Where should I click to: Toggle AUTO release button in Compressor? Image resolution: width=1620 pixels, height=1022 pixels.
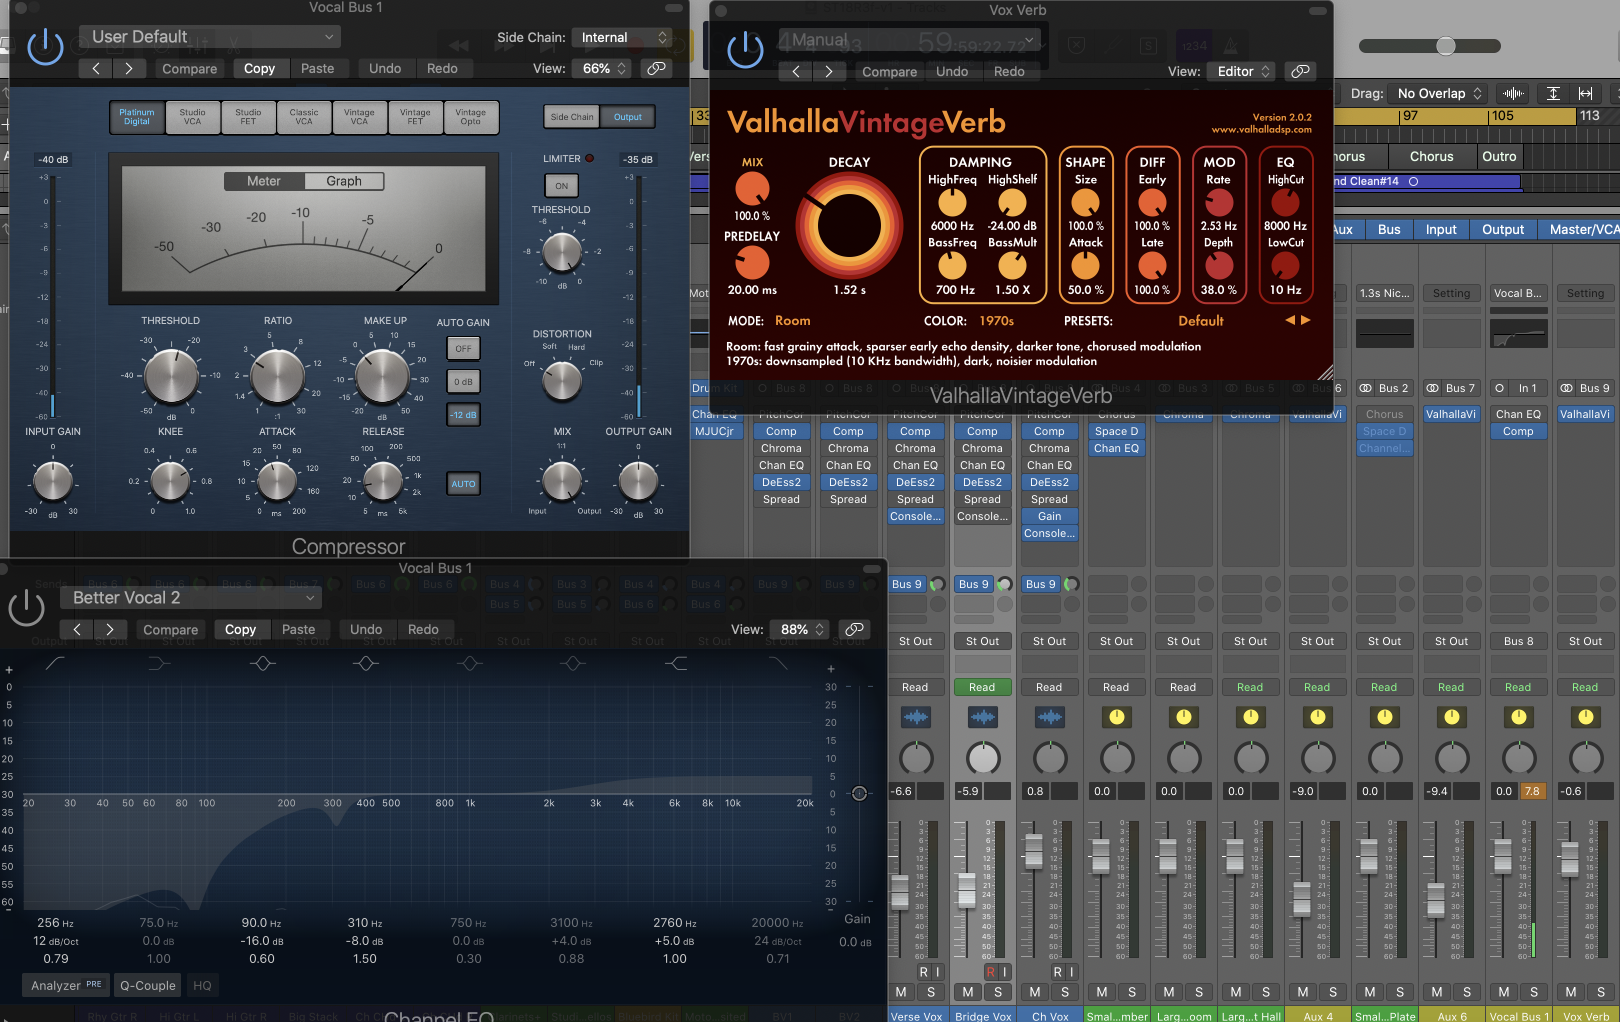pos(463,483)
